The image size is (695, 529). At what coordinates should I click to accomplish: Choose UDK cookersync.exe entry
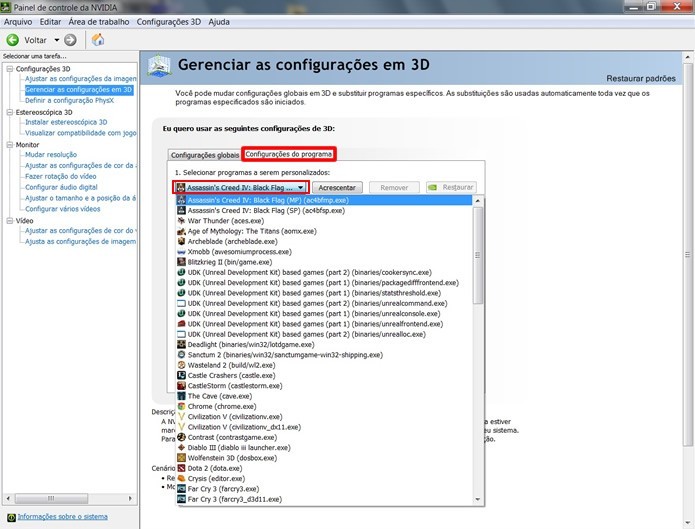[x=324, y=272]
